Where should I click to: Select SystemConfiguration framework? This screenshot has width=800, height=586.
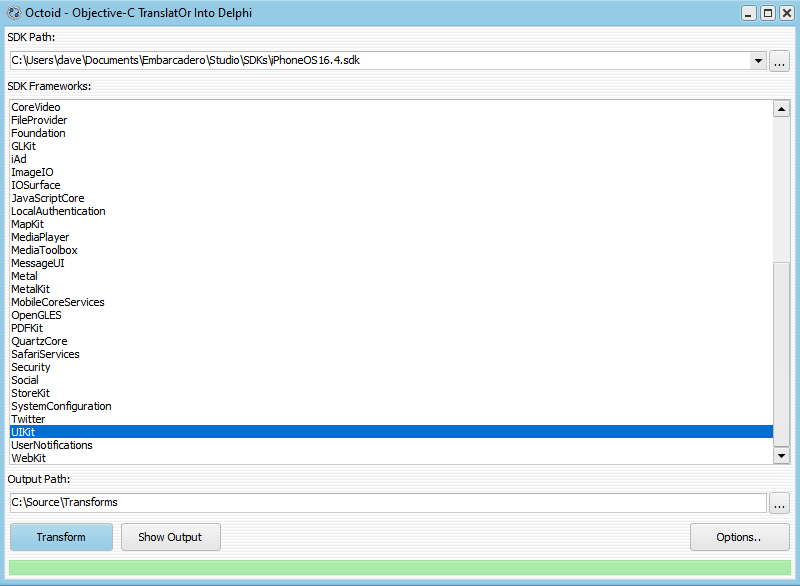tap(391, 406)
